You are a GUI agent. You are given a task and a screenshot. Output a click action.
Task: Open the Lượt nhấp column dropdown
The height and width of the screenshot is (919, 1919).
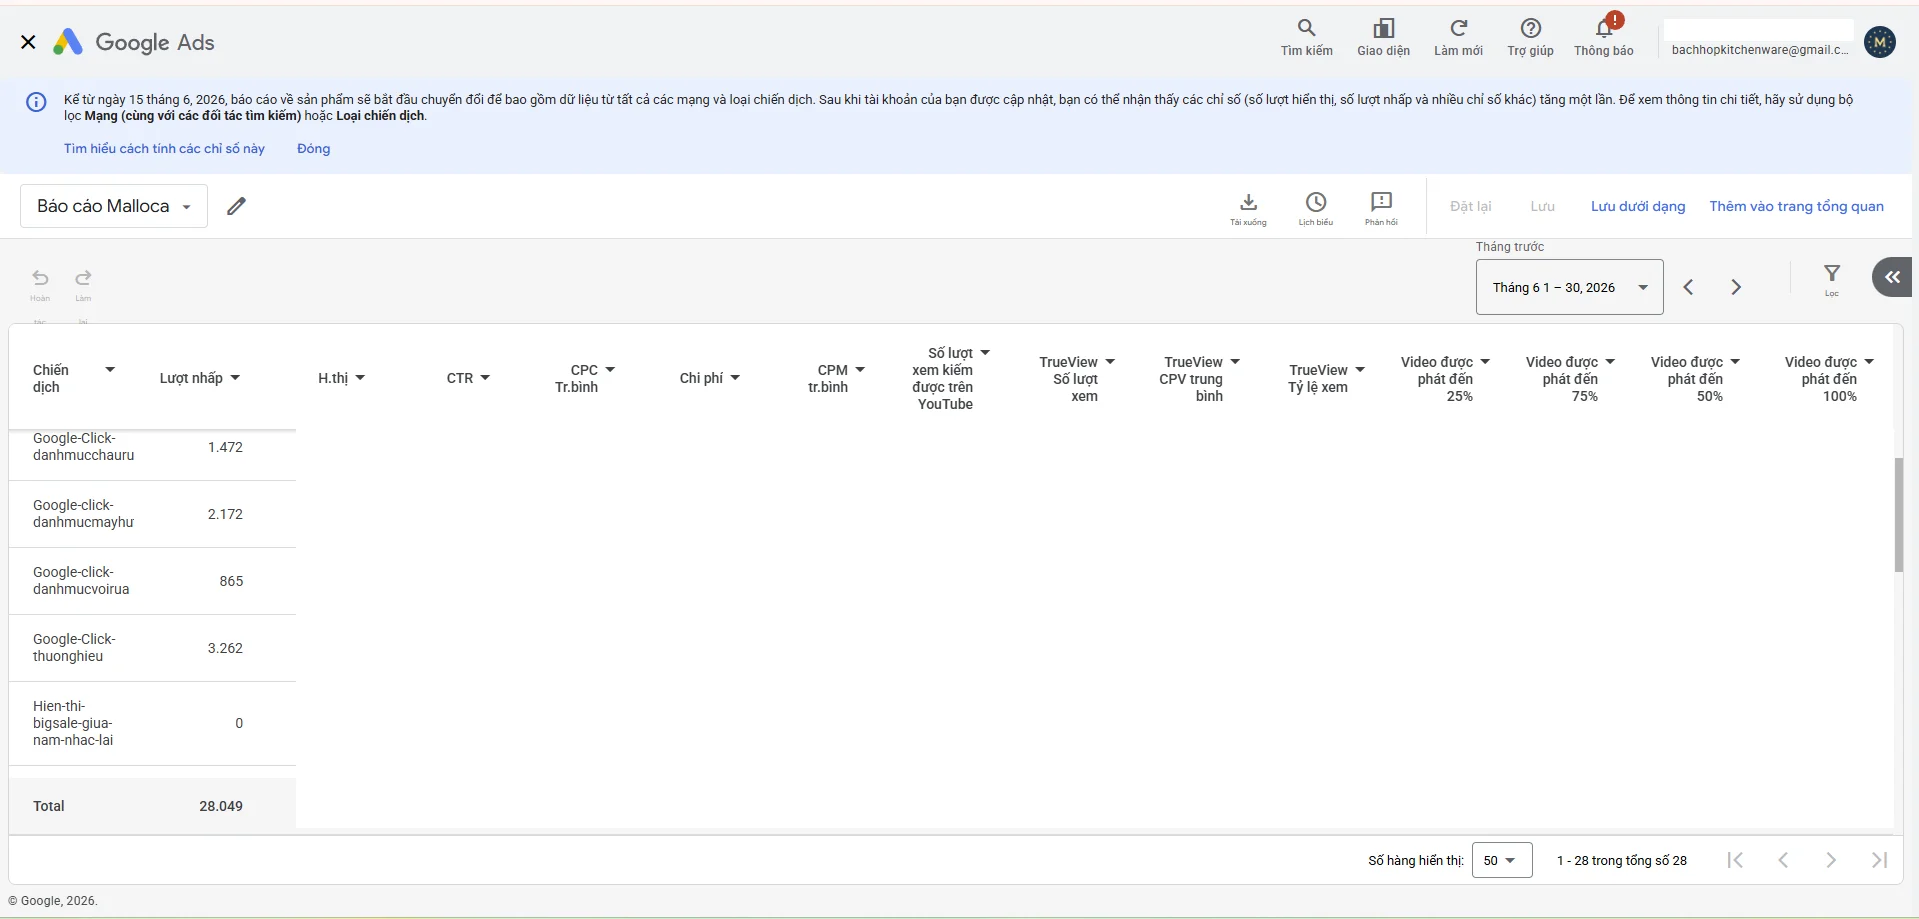coord(235,378)
